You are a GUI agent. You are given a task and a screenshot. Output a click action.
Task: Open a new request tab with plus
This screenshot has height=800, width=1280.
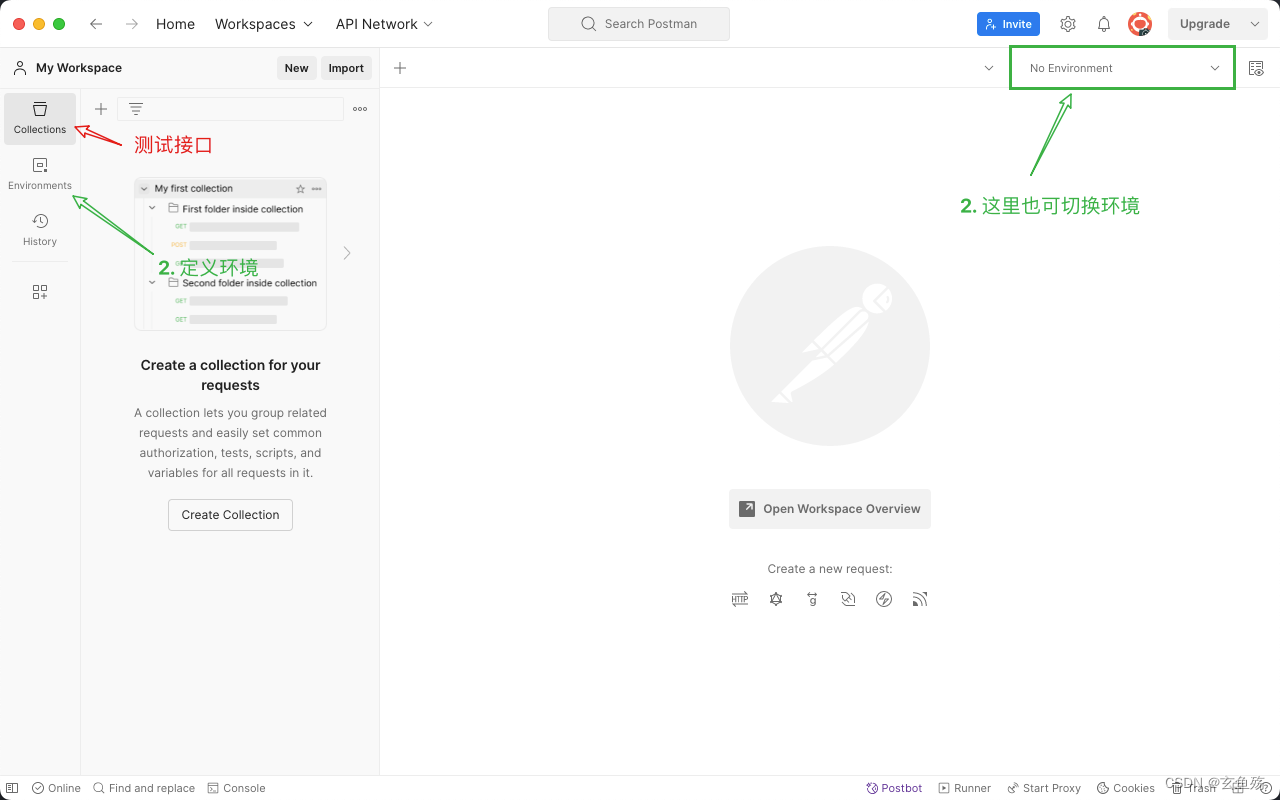point(400,68)
